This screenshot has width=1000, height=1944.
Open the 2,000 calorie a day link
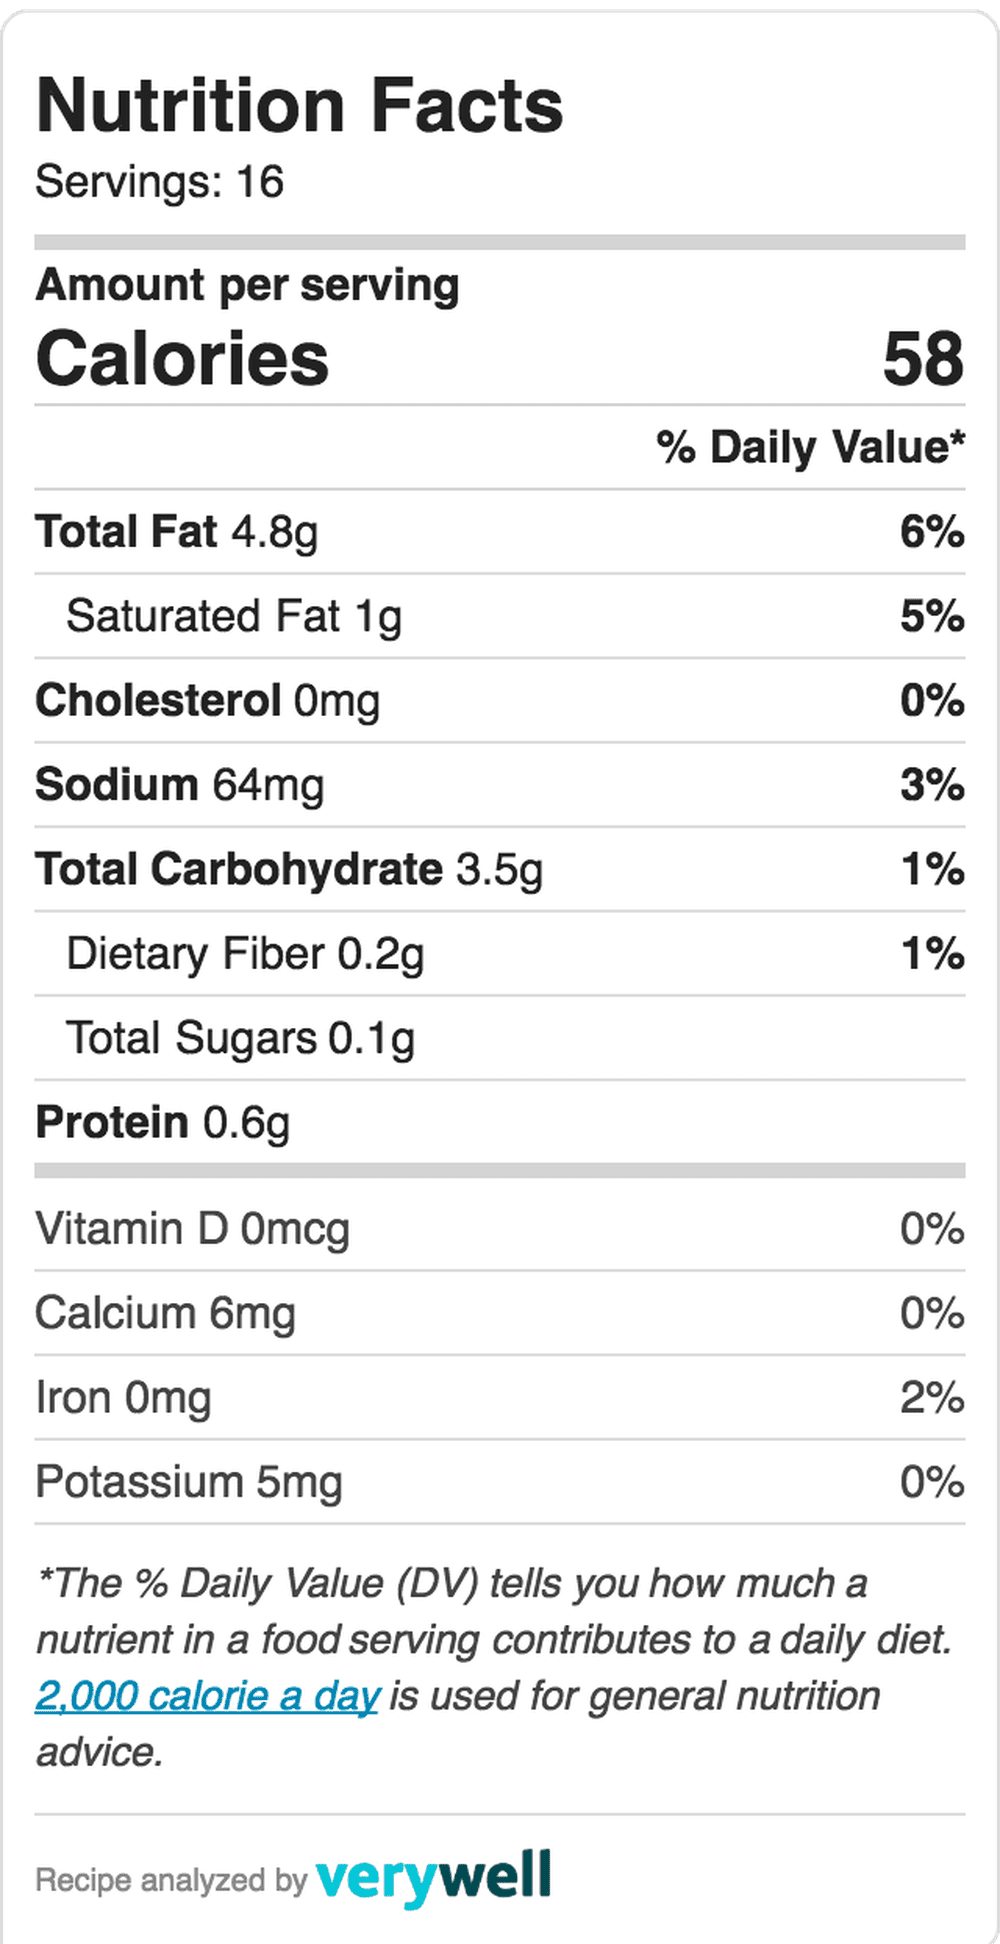click(x=207, y=1696)
